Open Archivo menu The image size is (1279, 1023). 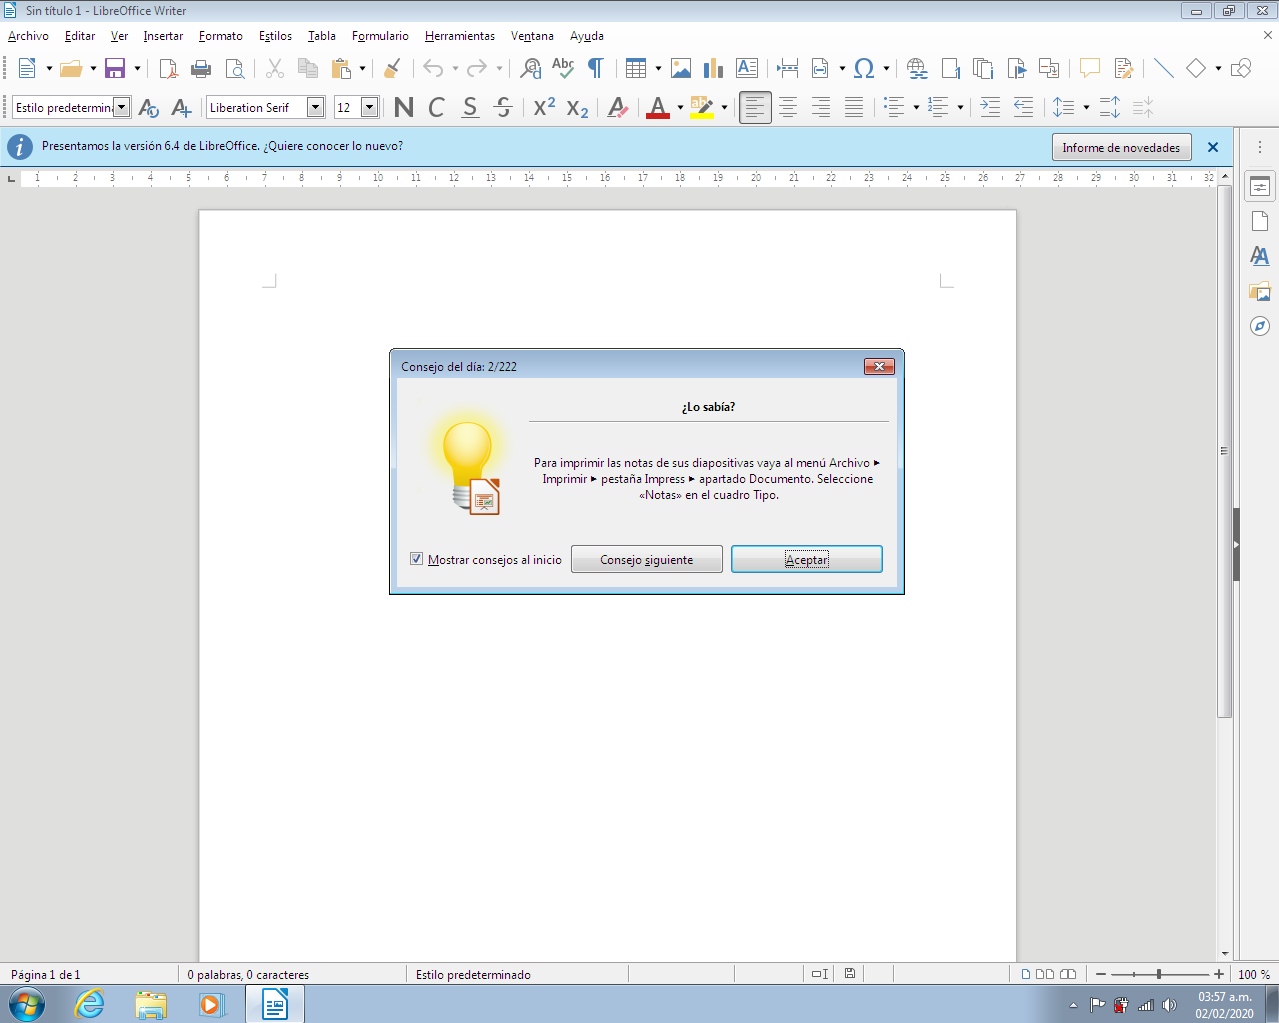coord(28,36)
